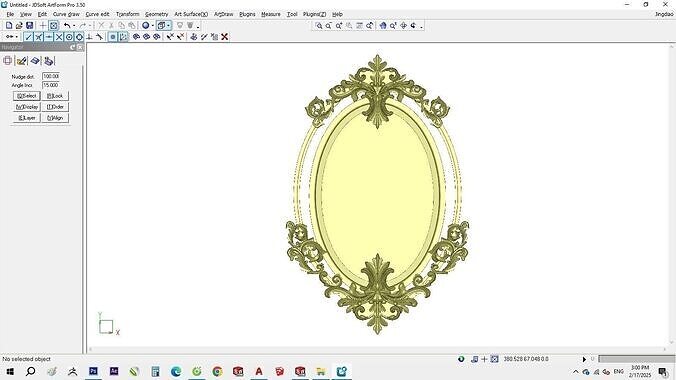Toggle the endpoint snap button

28,37
